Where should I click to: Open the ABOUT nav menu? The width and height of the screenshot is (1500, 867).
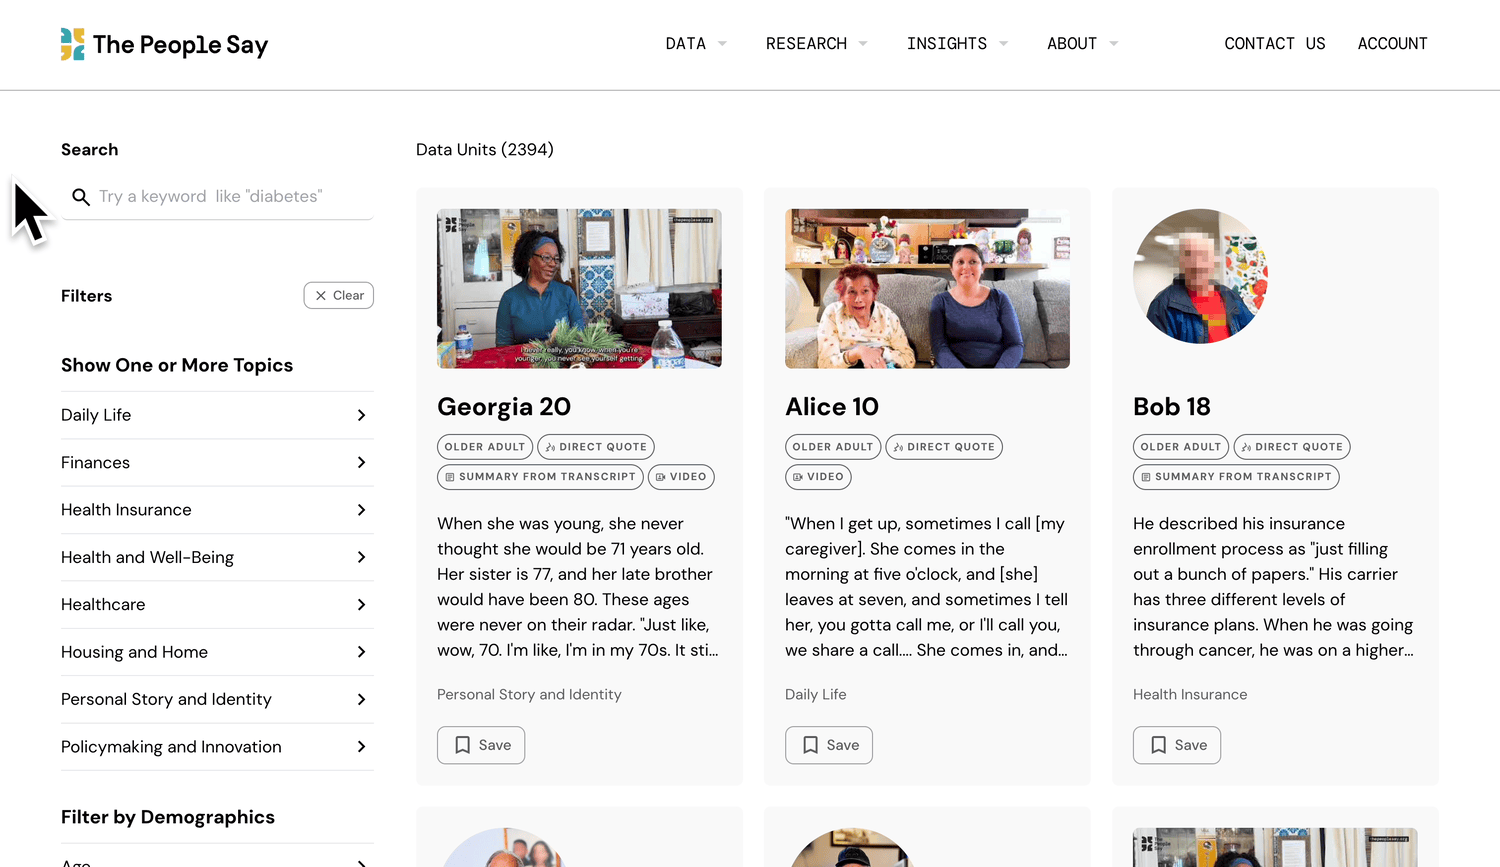click(1082, 44)
